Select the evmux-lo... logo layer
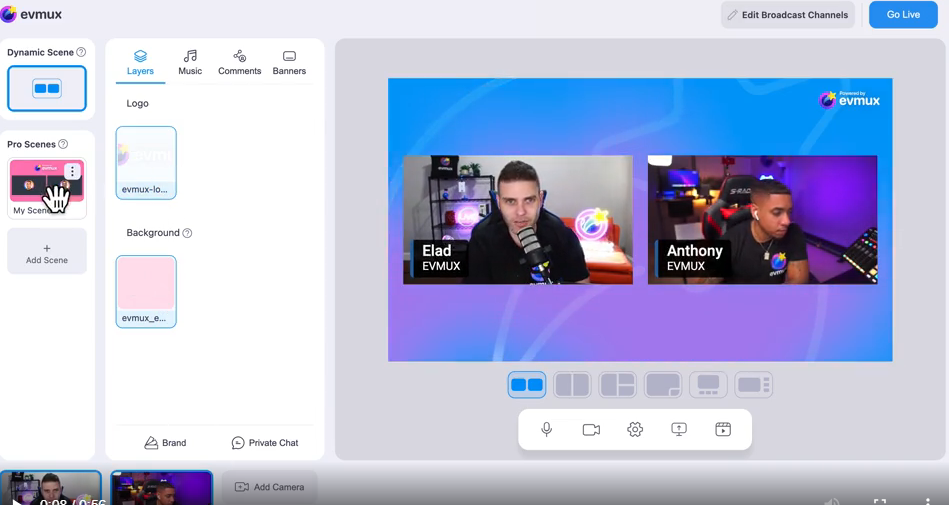949x505 pixels. (x=146, y=162)
